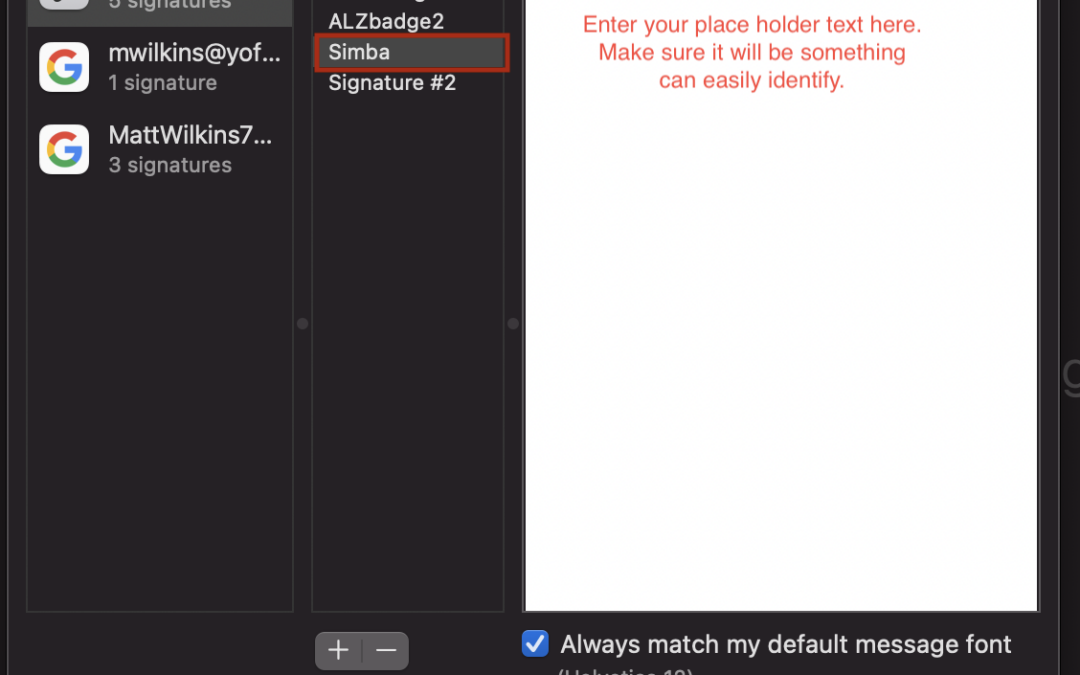The width and height of the screenshot is (1080, 675).
Task: Click the red placeholder text in signature editor
Action: click(x=752, y=52)
